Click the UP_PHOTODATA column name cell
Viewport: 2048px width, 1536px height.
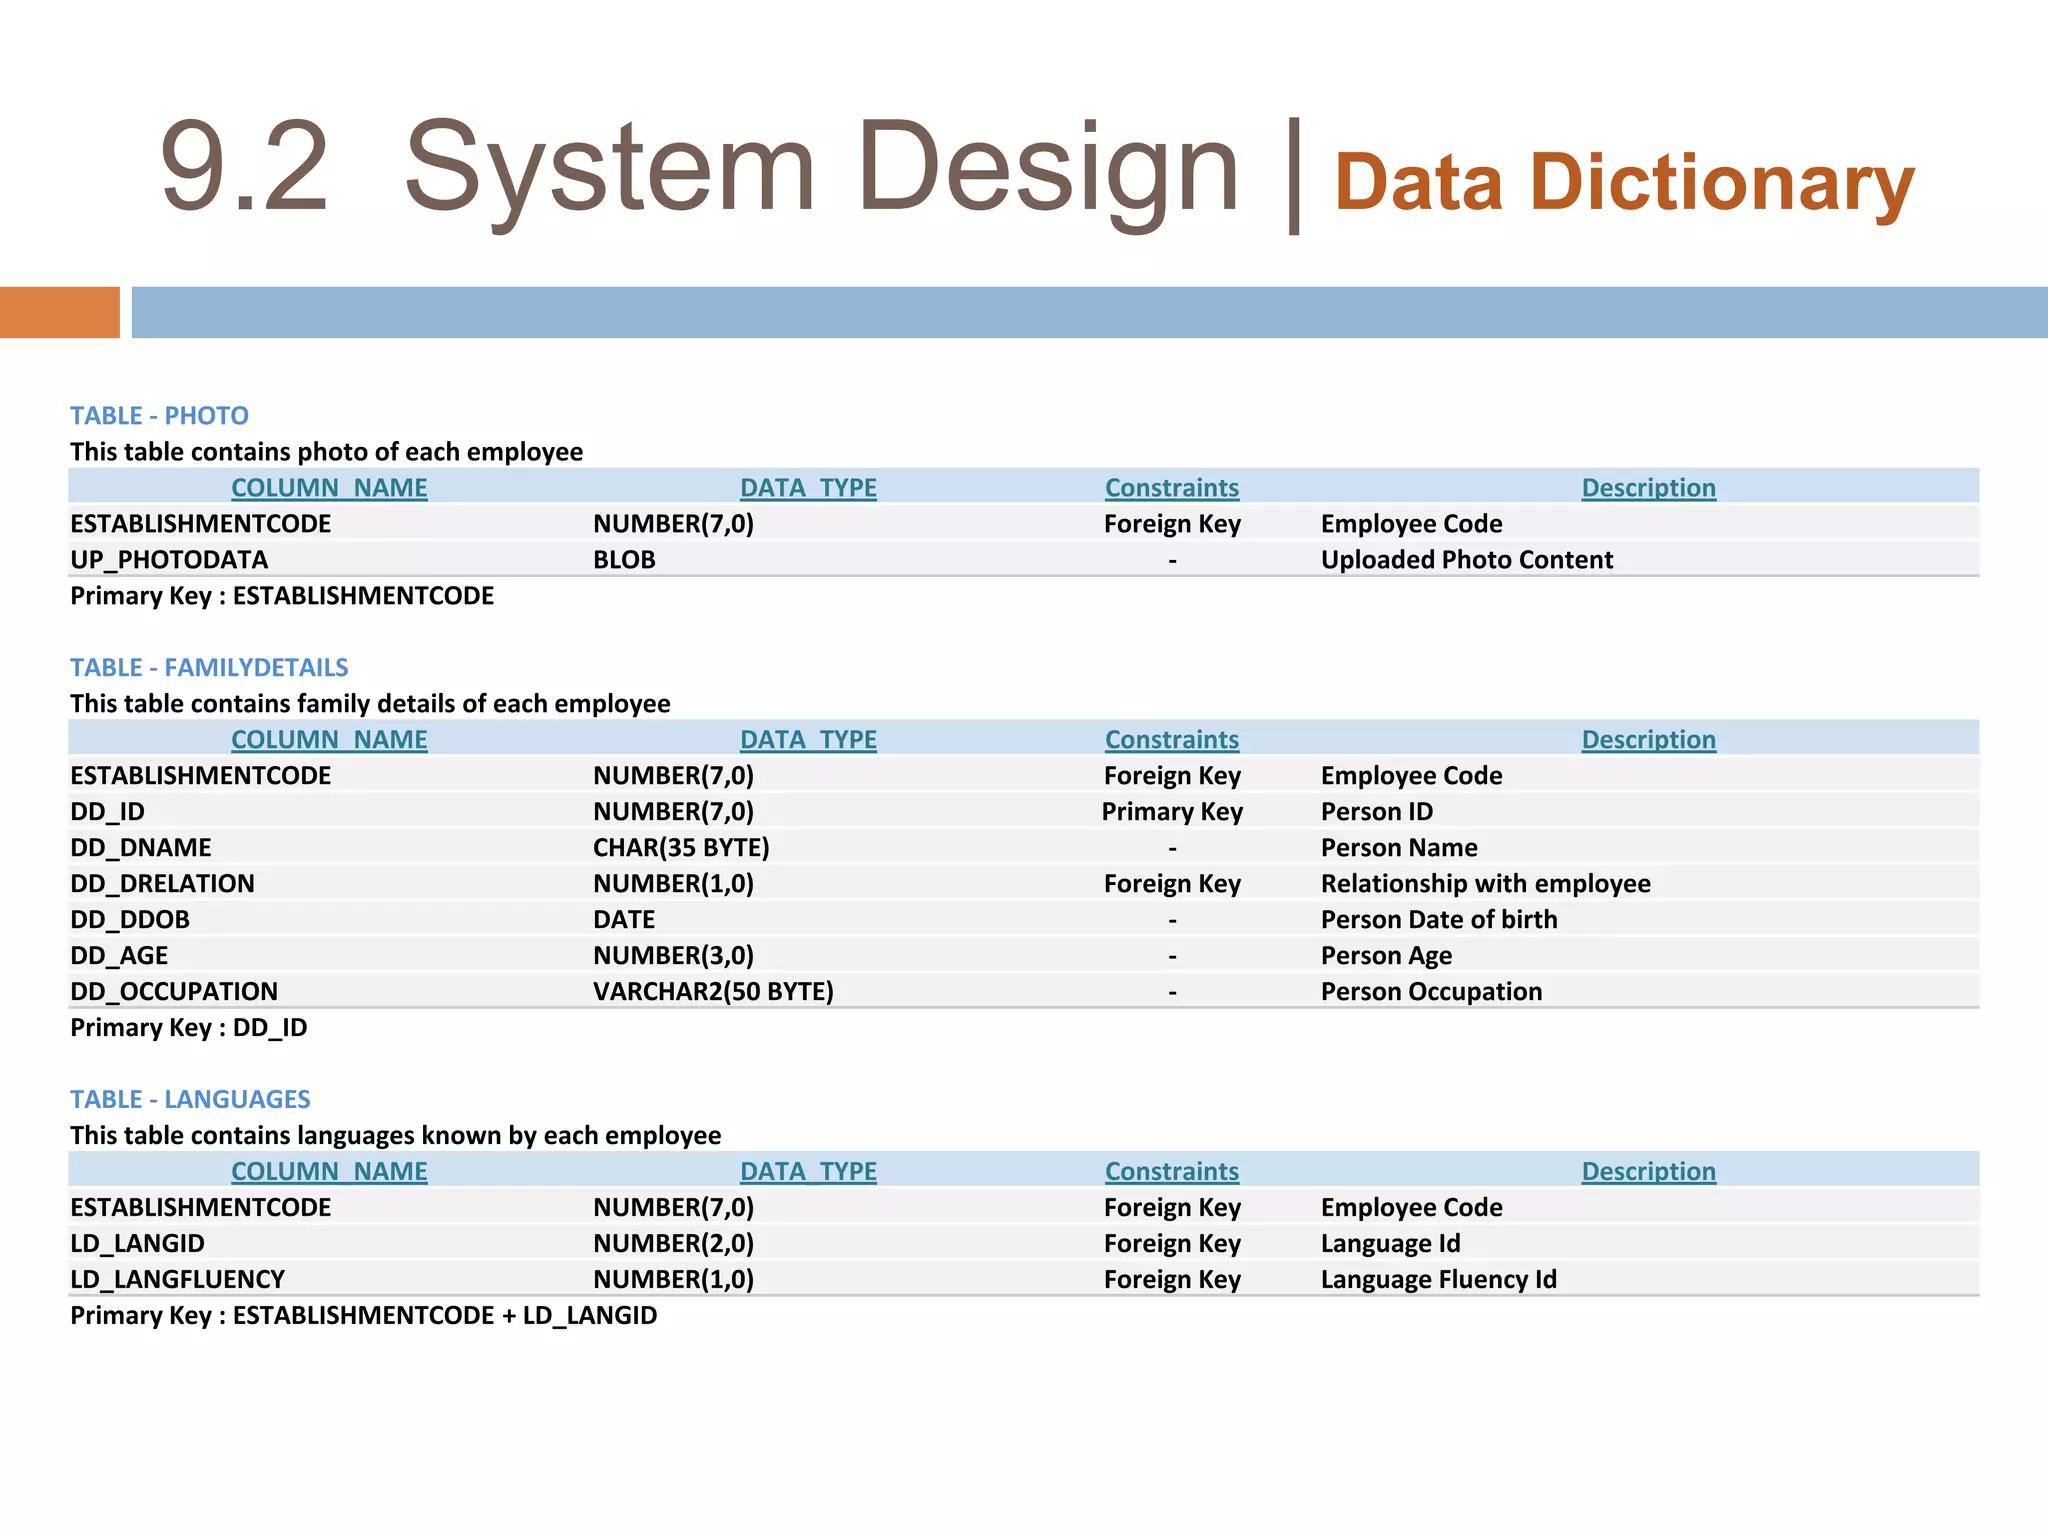point(169,560)
